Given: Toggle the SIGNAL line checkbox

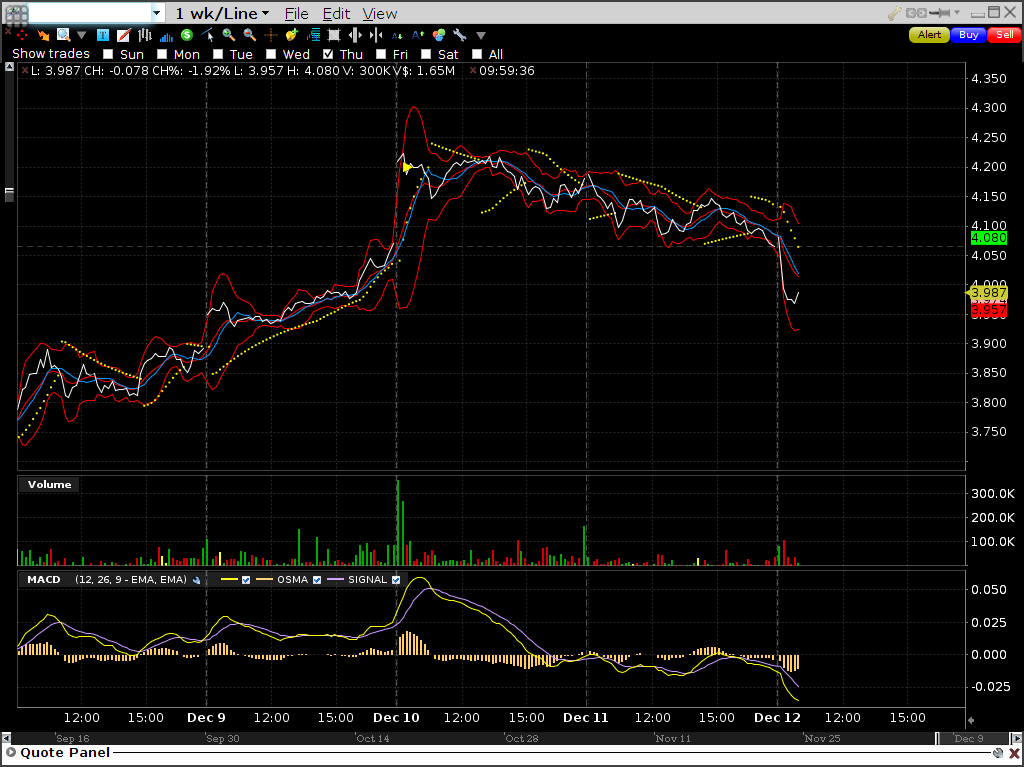Looking at the screenshot, I should coord(396,580).
